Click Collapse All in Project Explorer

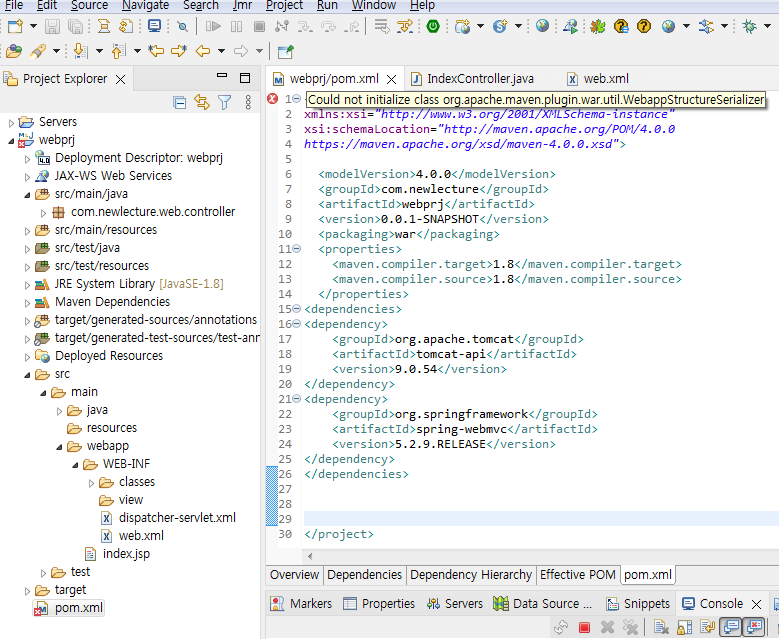pyautogui.click(x=179, y=102)
